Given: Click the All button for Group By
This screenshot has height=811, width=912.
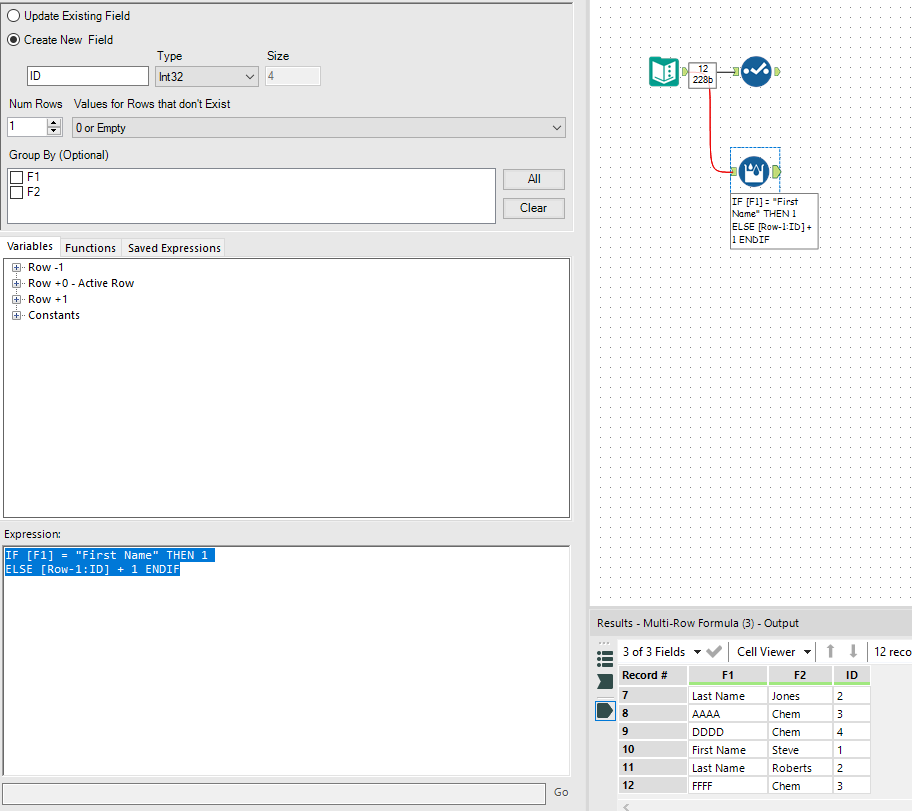Looking at the screenshot, I should click(533, 179).
